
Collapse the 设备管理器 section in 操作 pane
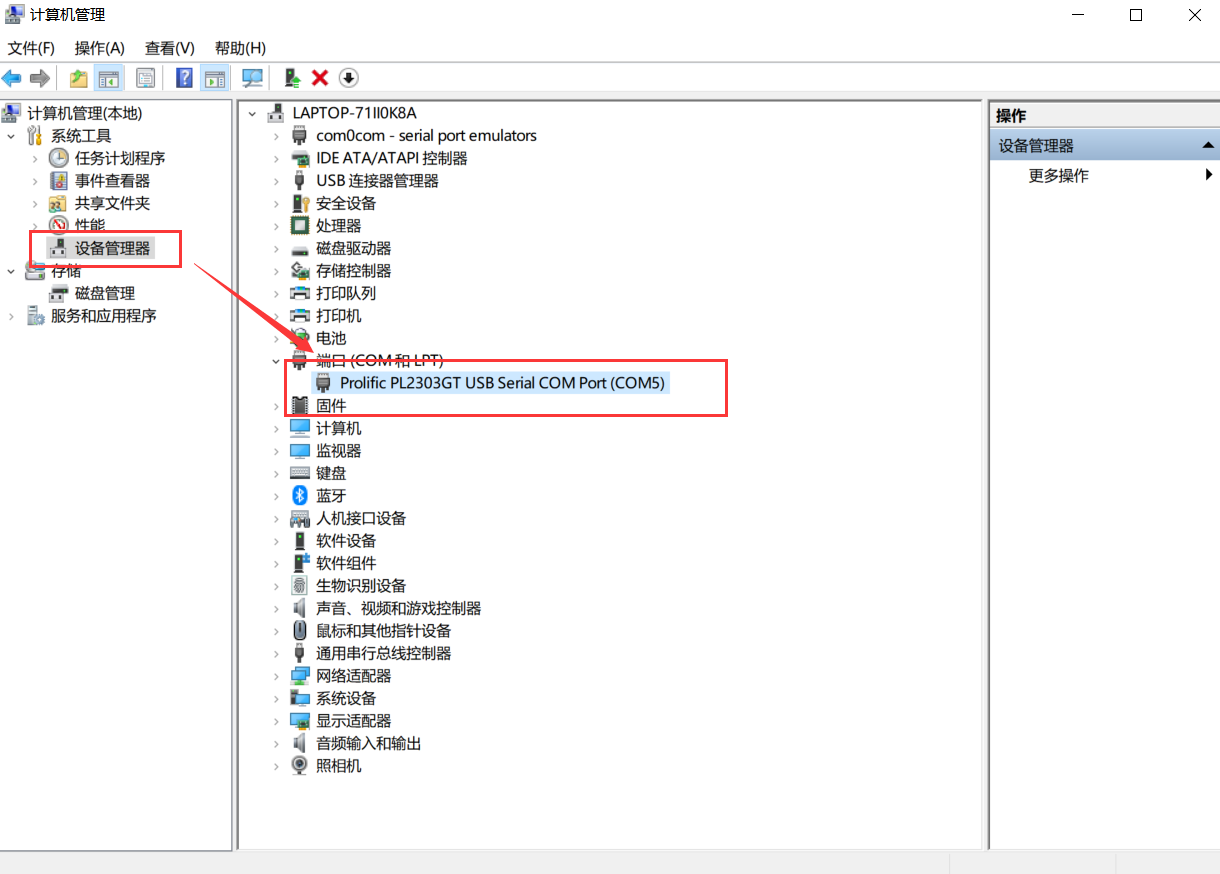1208,146
